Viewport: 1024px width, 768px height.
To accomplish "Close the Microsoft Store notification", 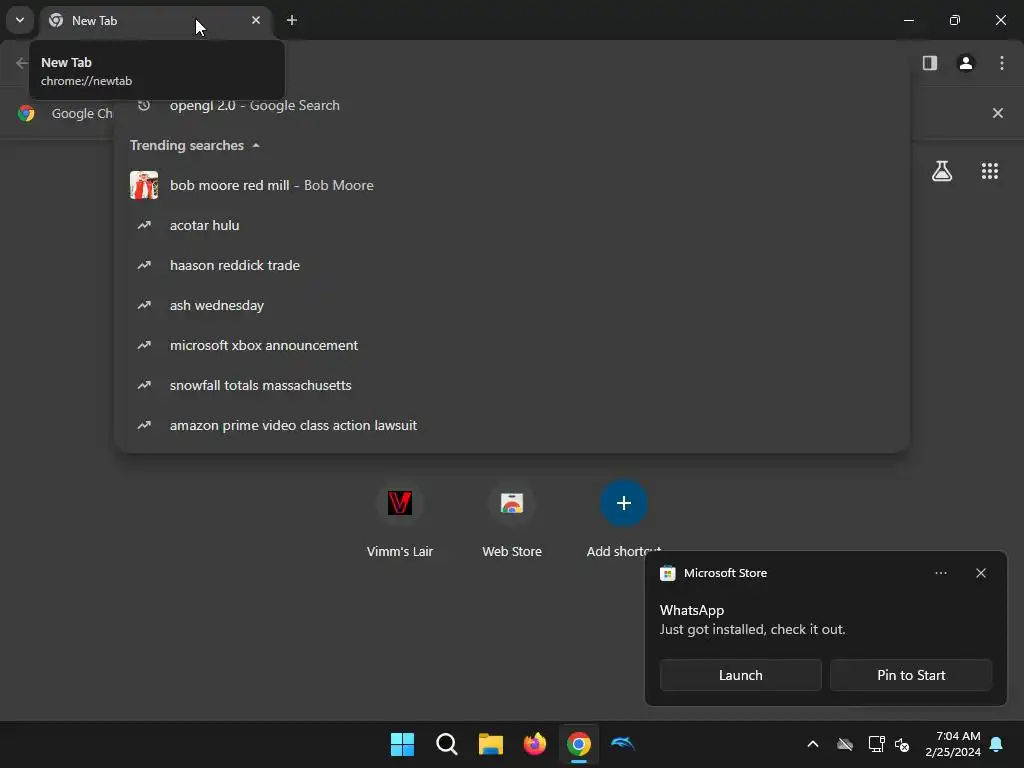I will click(981, 573).
